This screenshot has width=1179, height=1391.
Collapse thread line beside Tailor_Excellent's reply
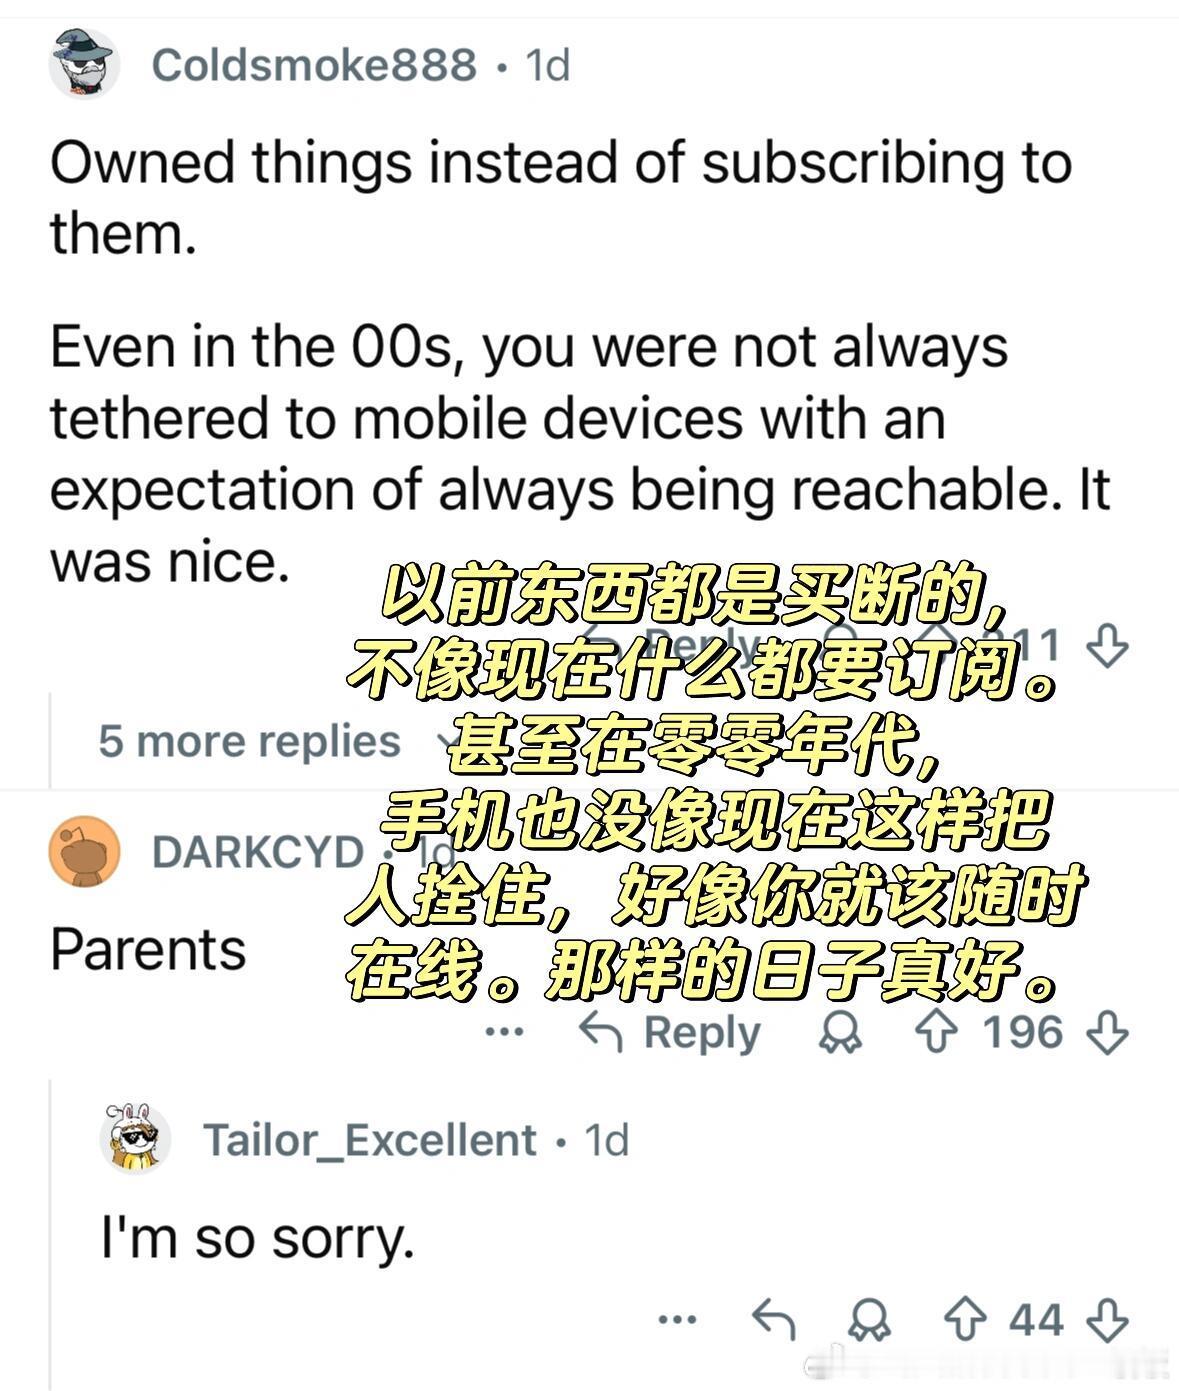[x=50, y=1230]
